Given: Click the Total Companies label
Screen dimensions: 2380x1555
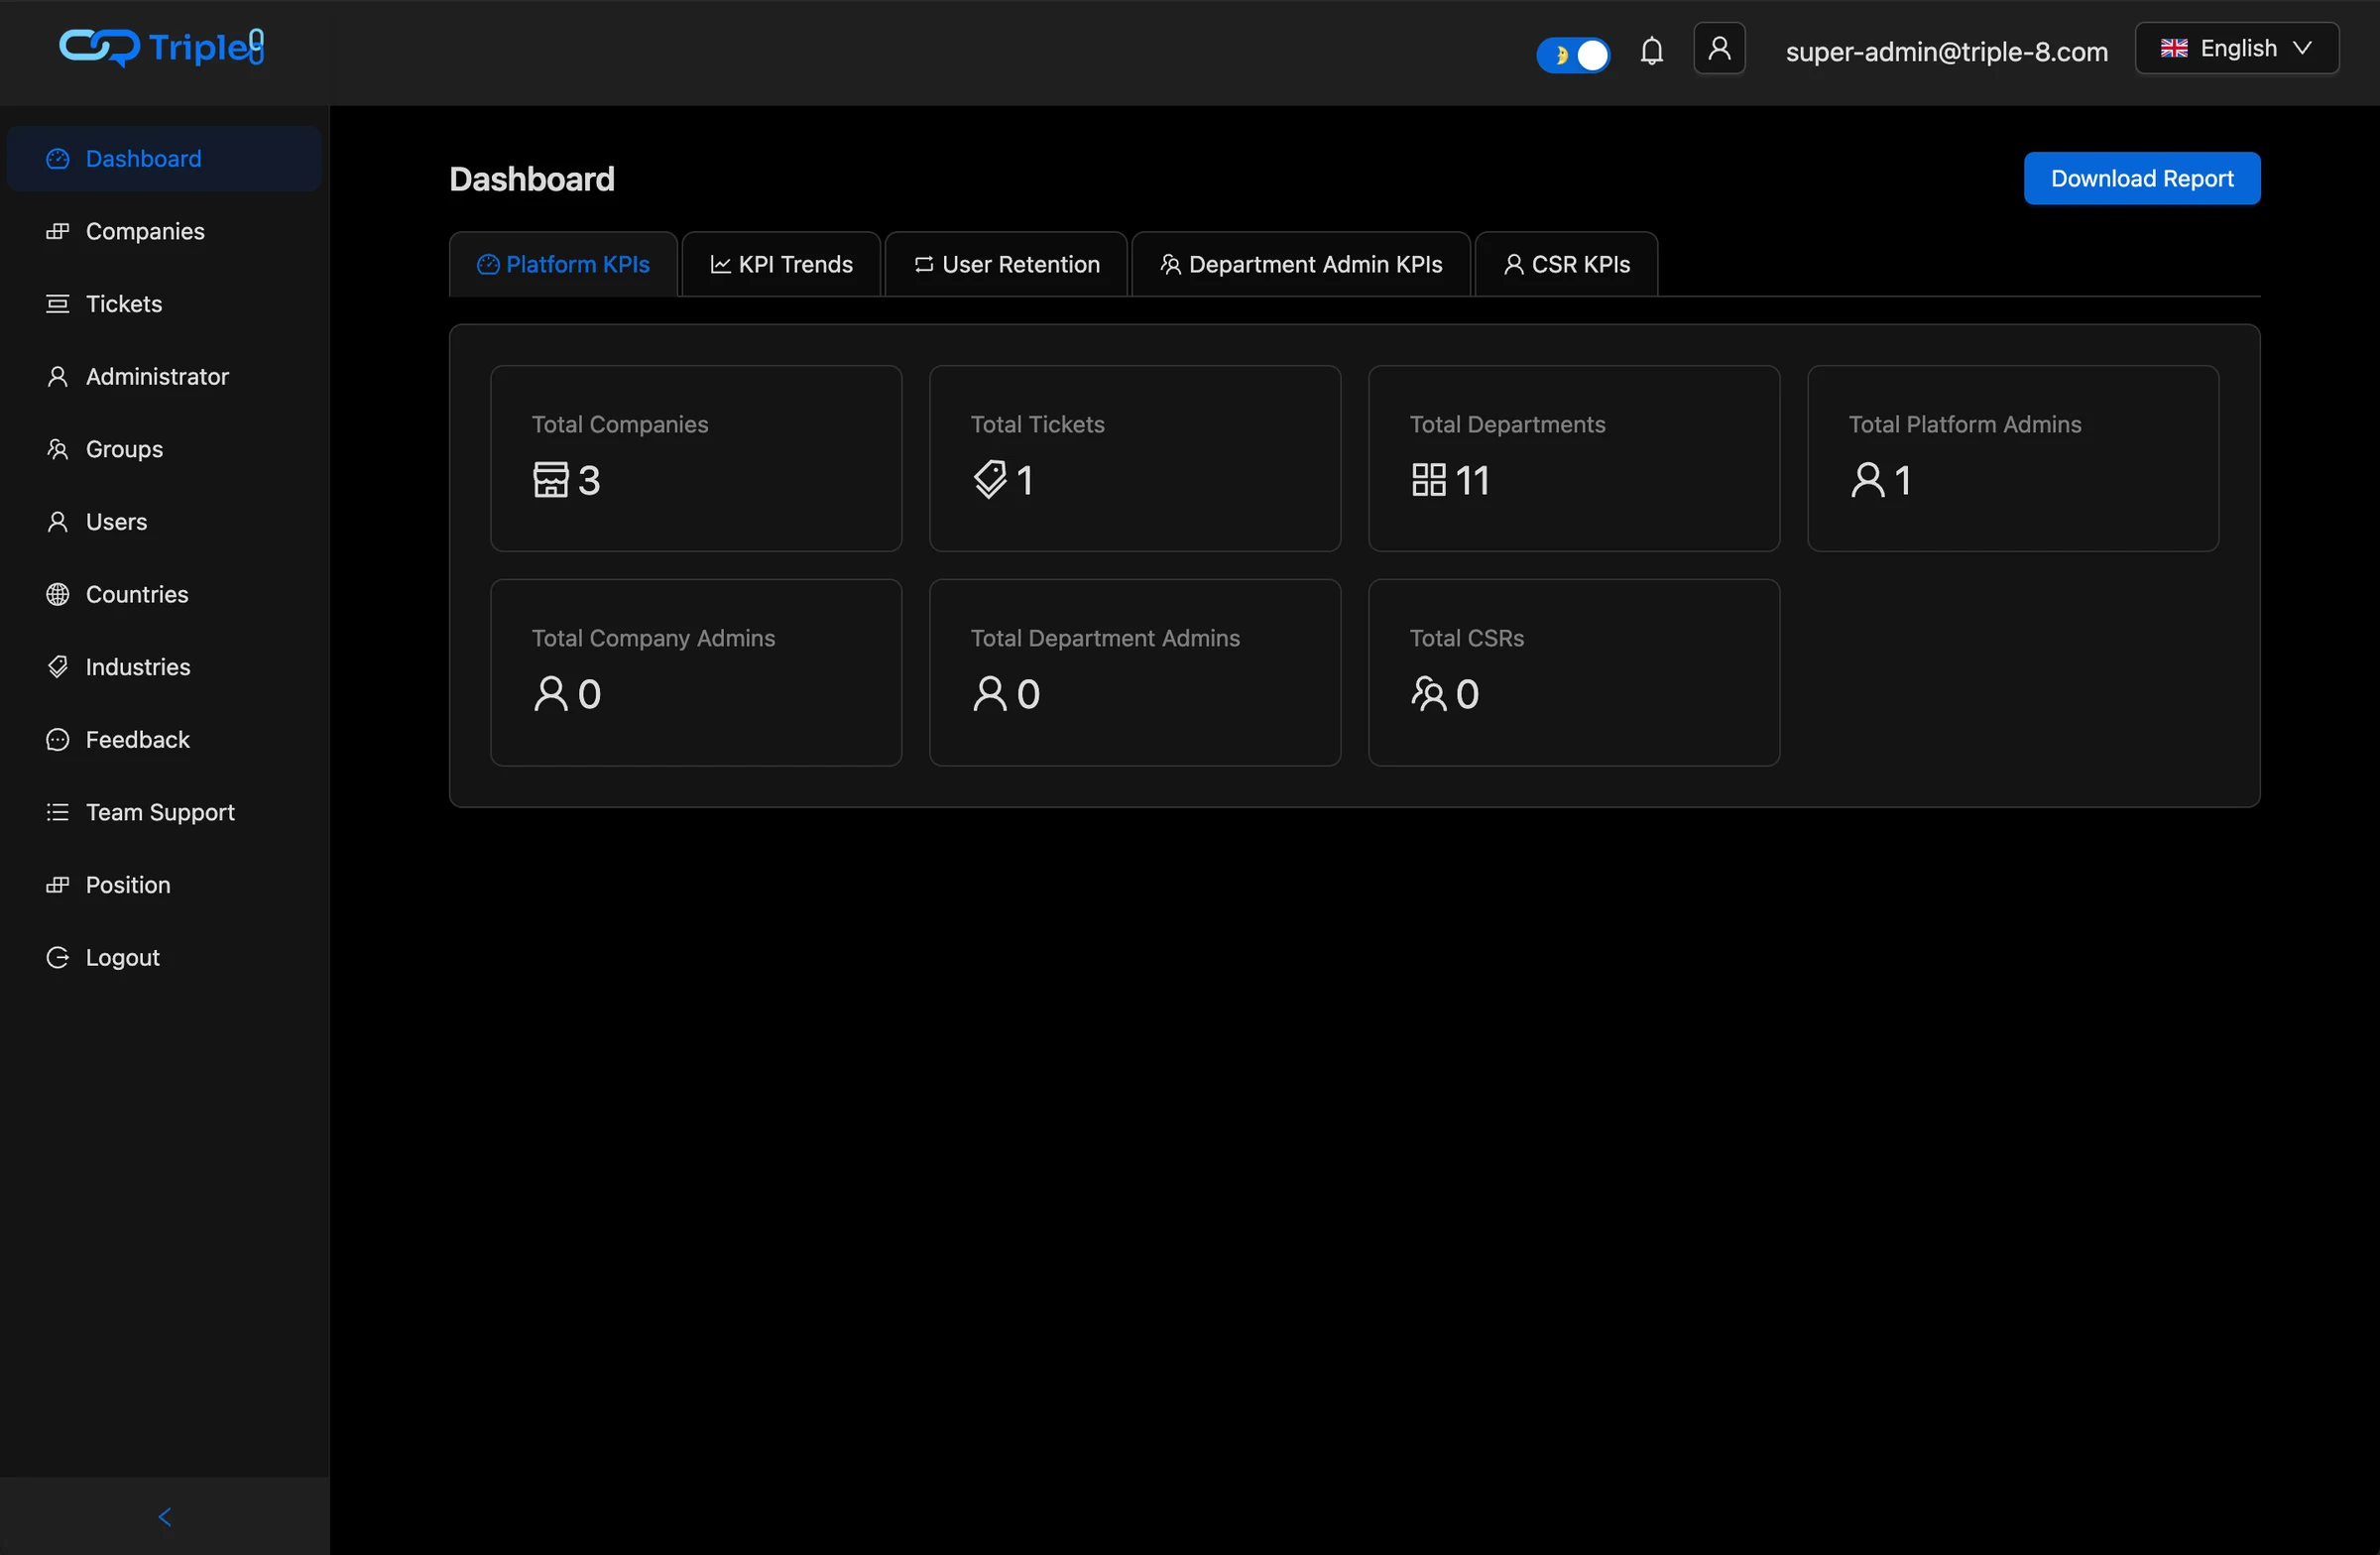Looking at the screenshot, I should tap(620, 424).
